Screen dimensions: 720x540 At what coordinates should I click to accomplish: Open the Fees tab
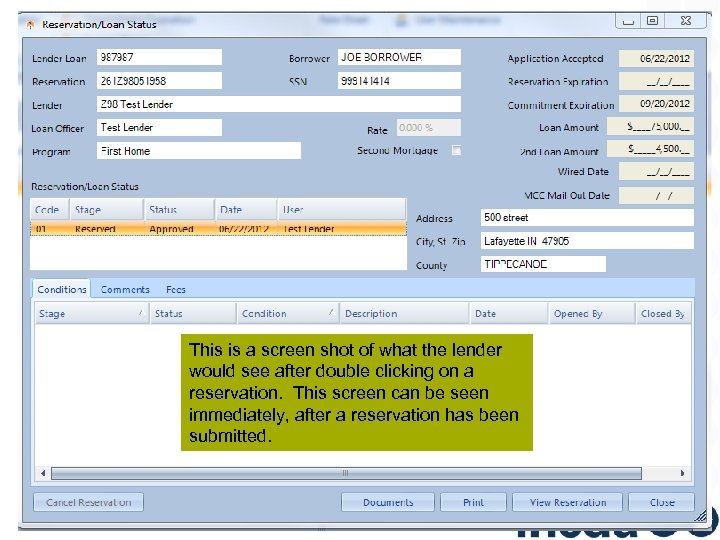[175, 290]
